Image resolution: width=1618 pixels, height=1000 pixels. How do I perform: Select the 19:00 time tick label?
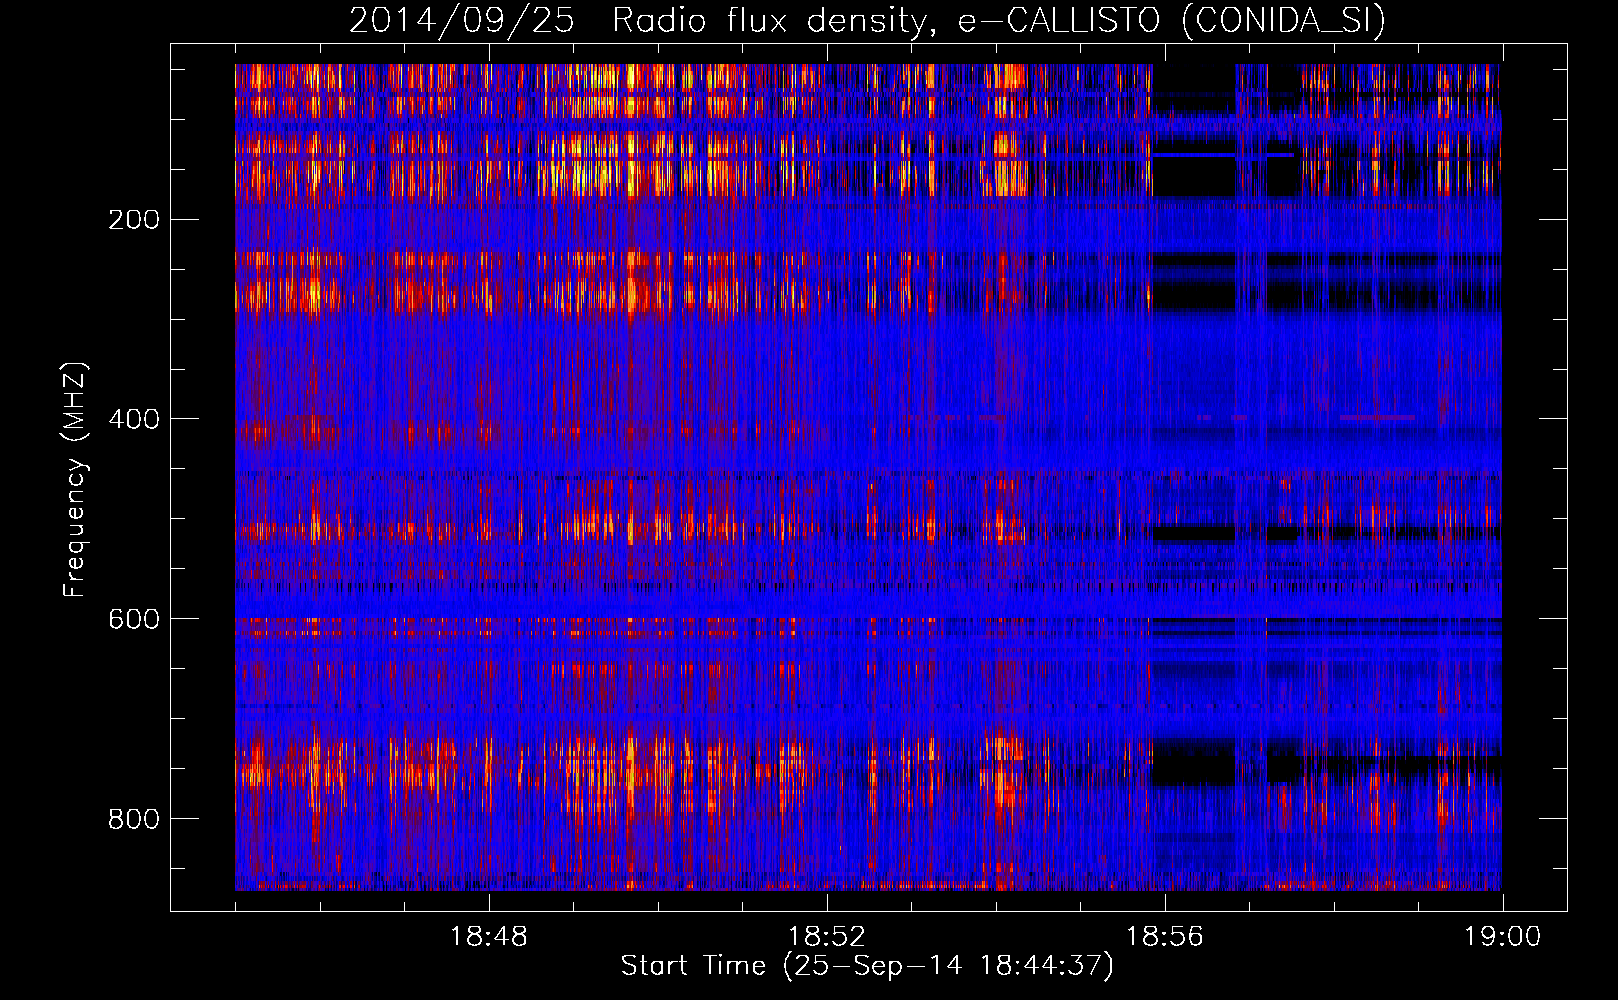coord(1503,937)
